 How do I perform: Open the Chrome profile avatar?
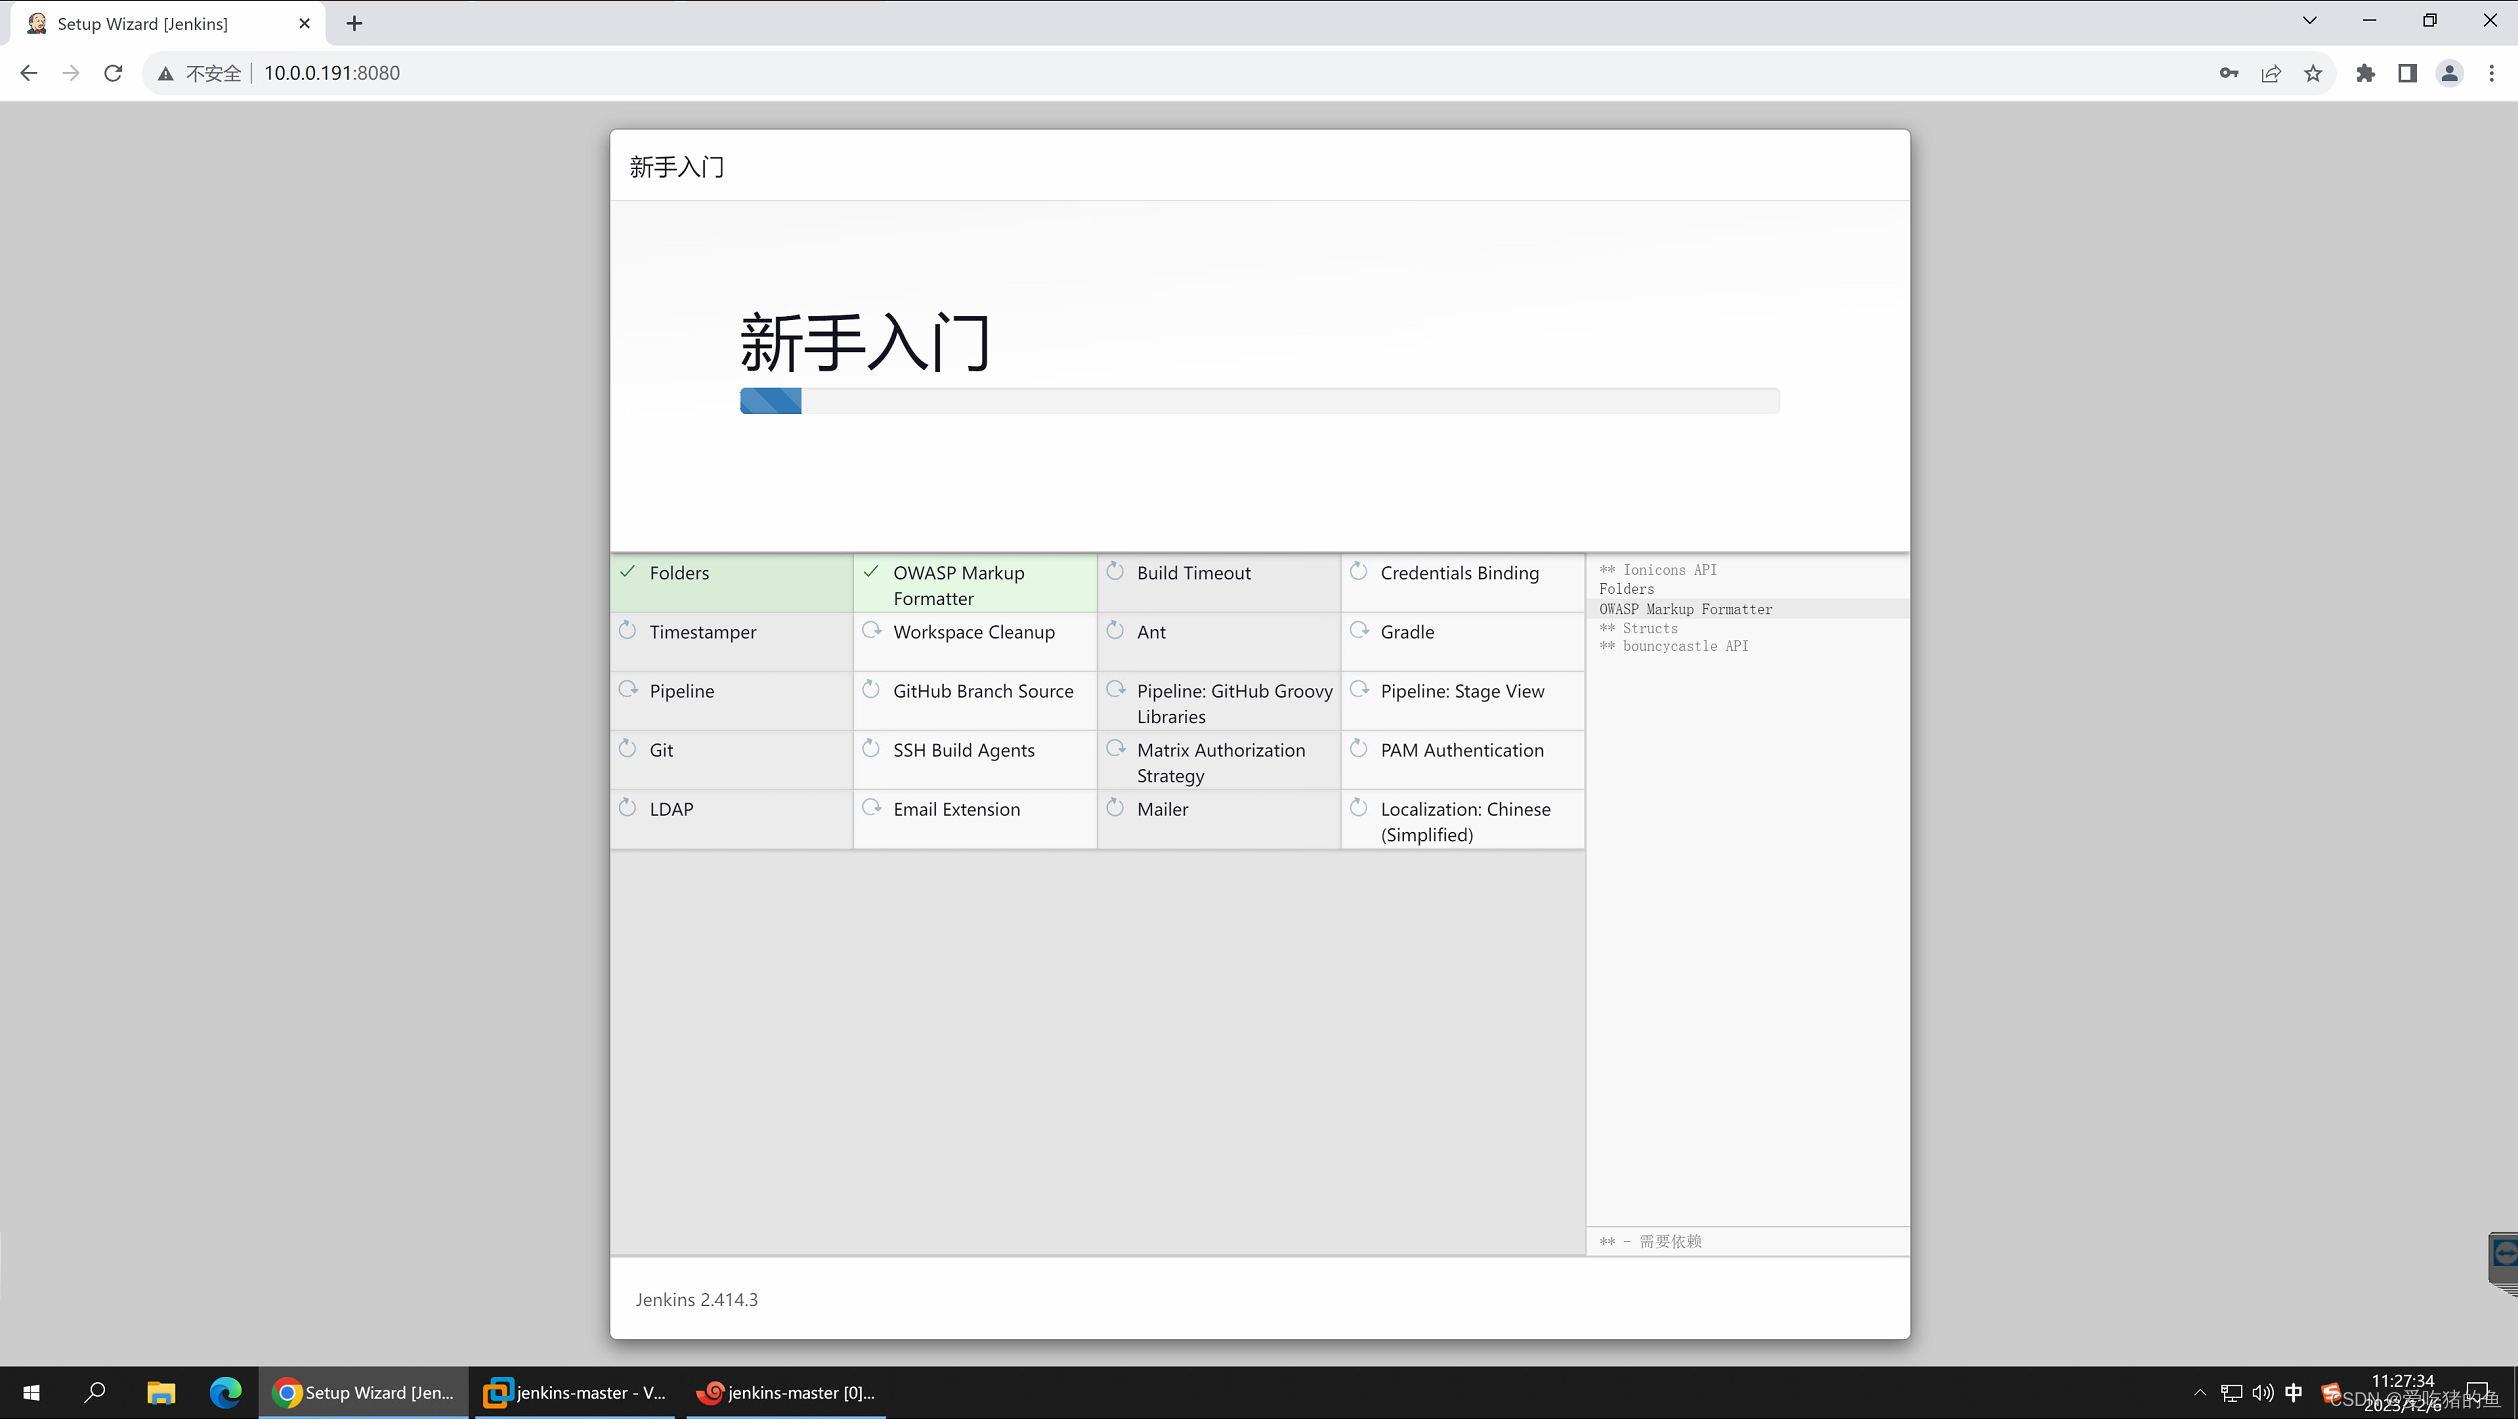2449,73
